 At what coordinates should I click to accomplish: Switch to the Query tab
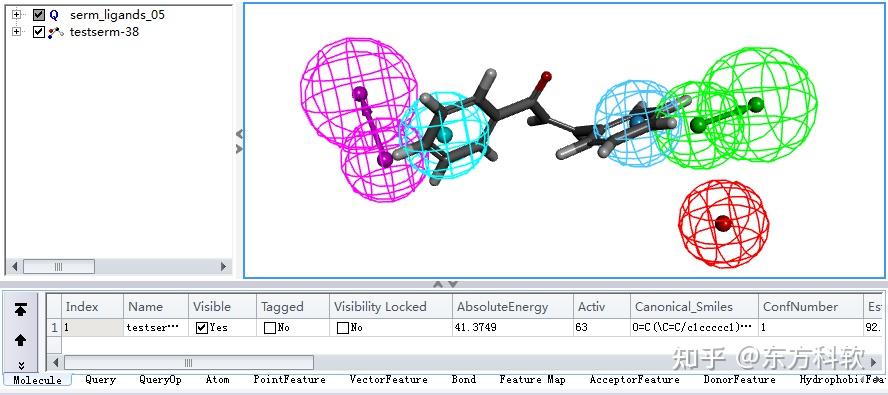(x=101, y=380)
